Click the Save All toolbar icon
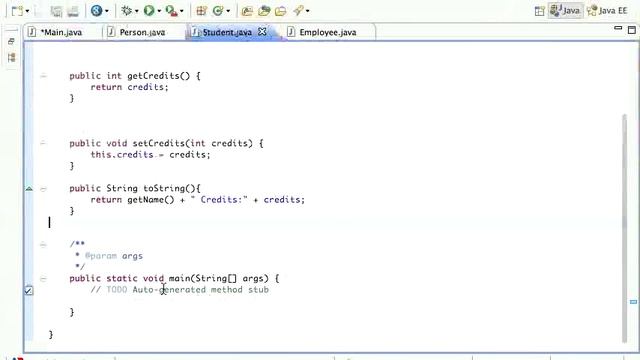Viewport: 640px width, 360px height. click(x=56, y=11)
